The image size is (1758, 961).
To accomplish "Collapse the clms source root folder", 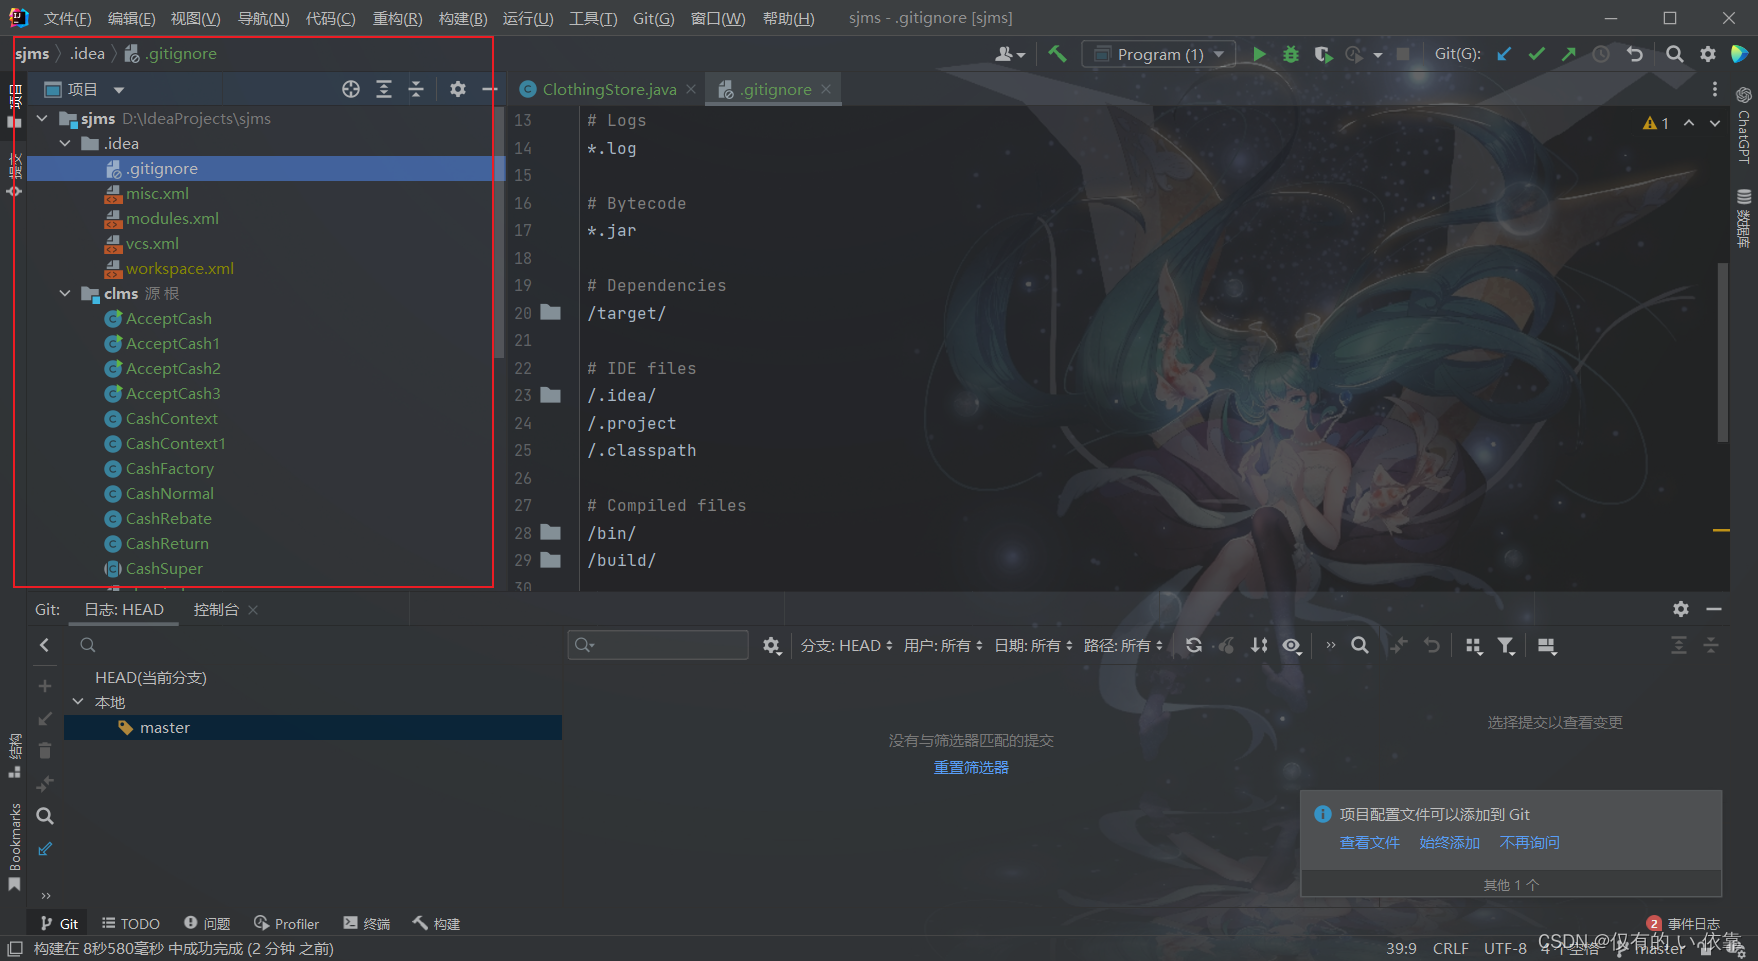I will [x=66, y=294].
